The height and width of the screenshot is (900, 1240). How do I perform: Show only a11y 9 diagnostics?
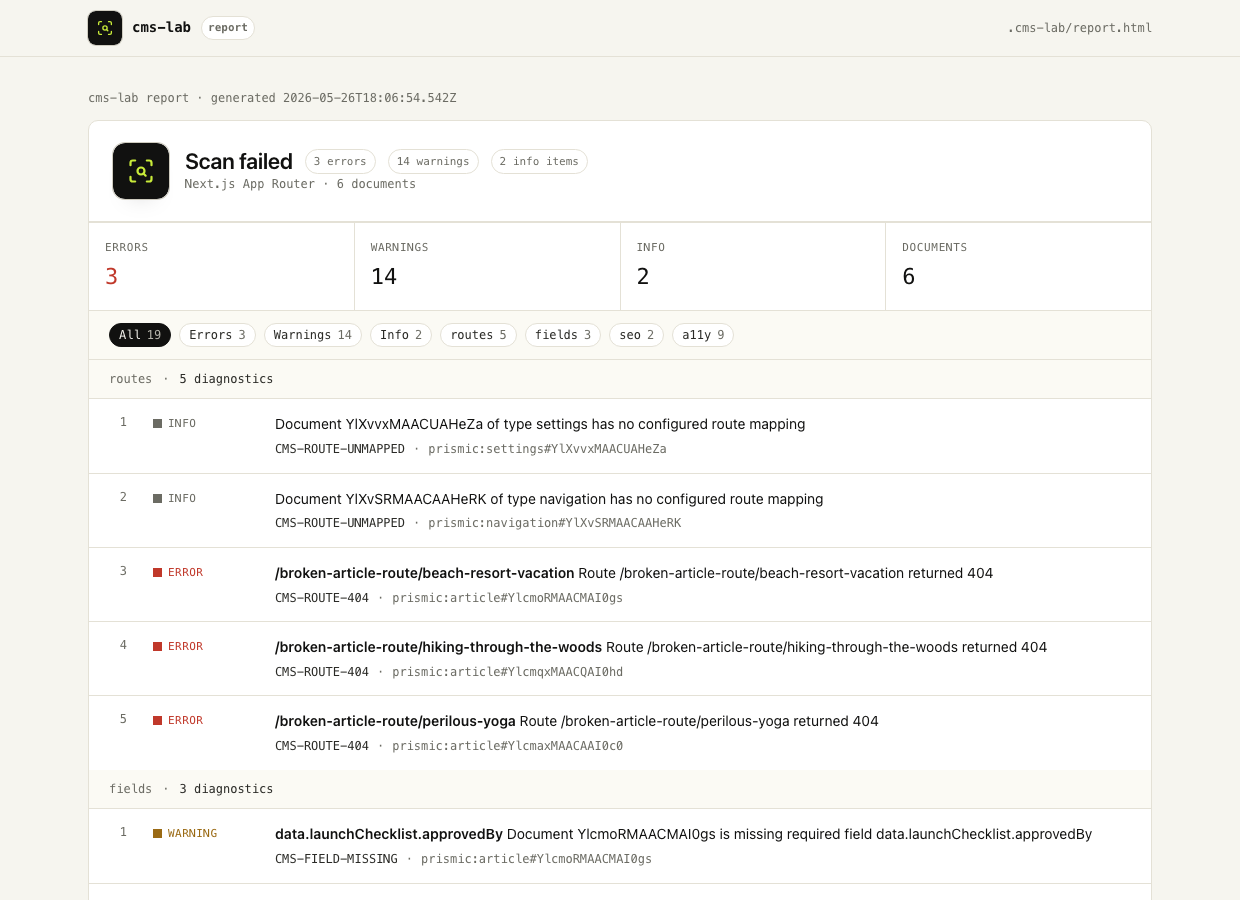703,335
